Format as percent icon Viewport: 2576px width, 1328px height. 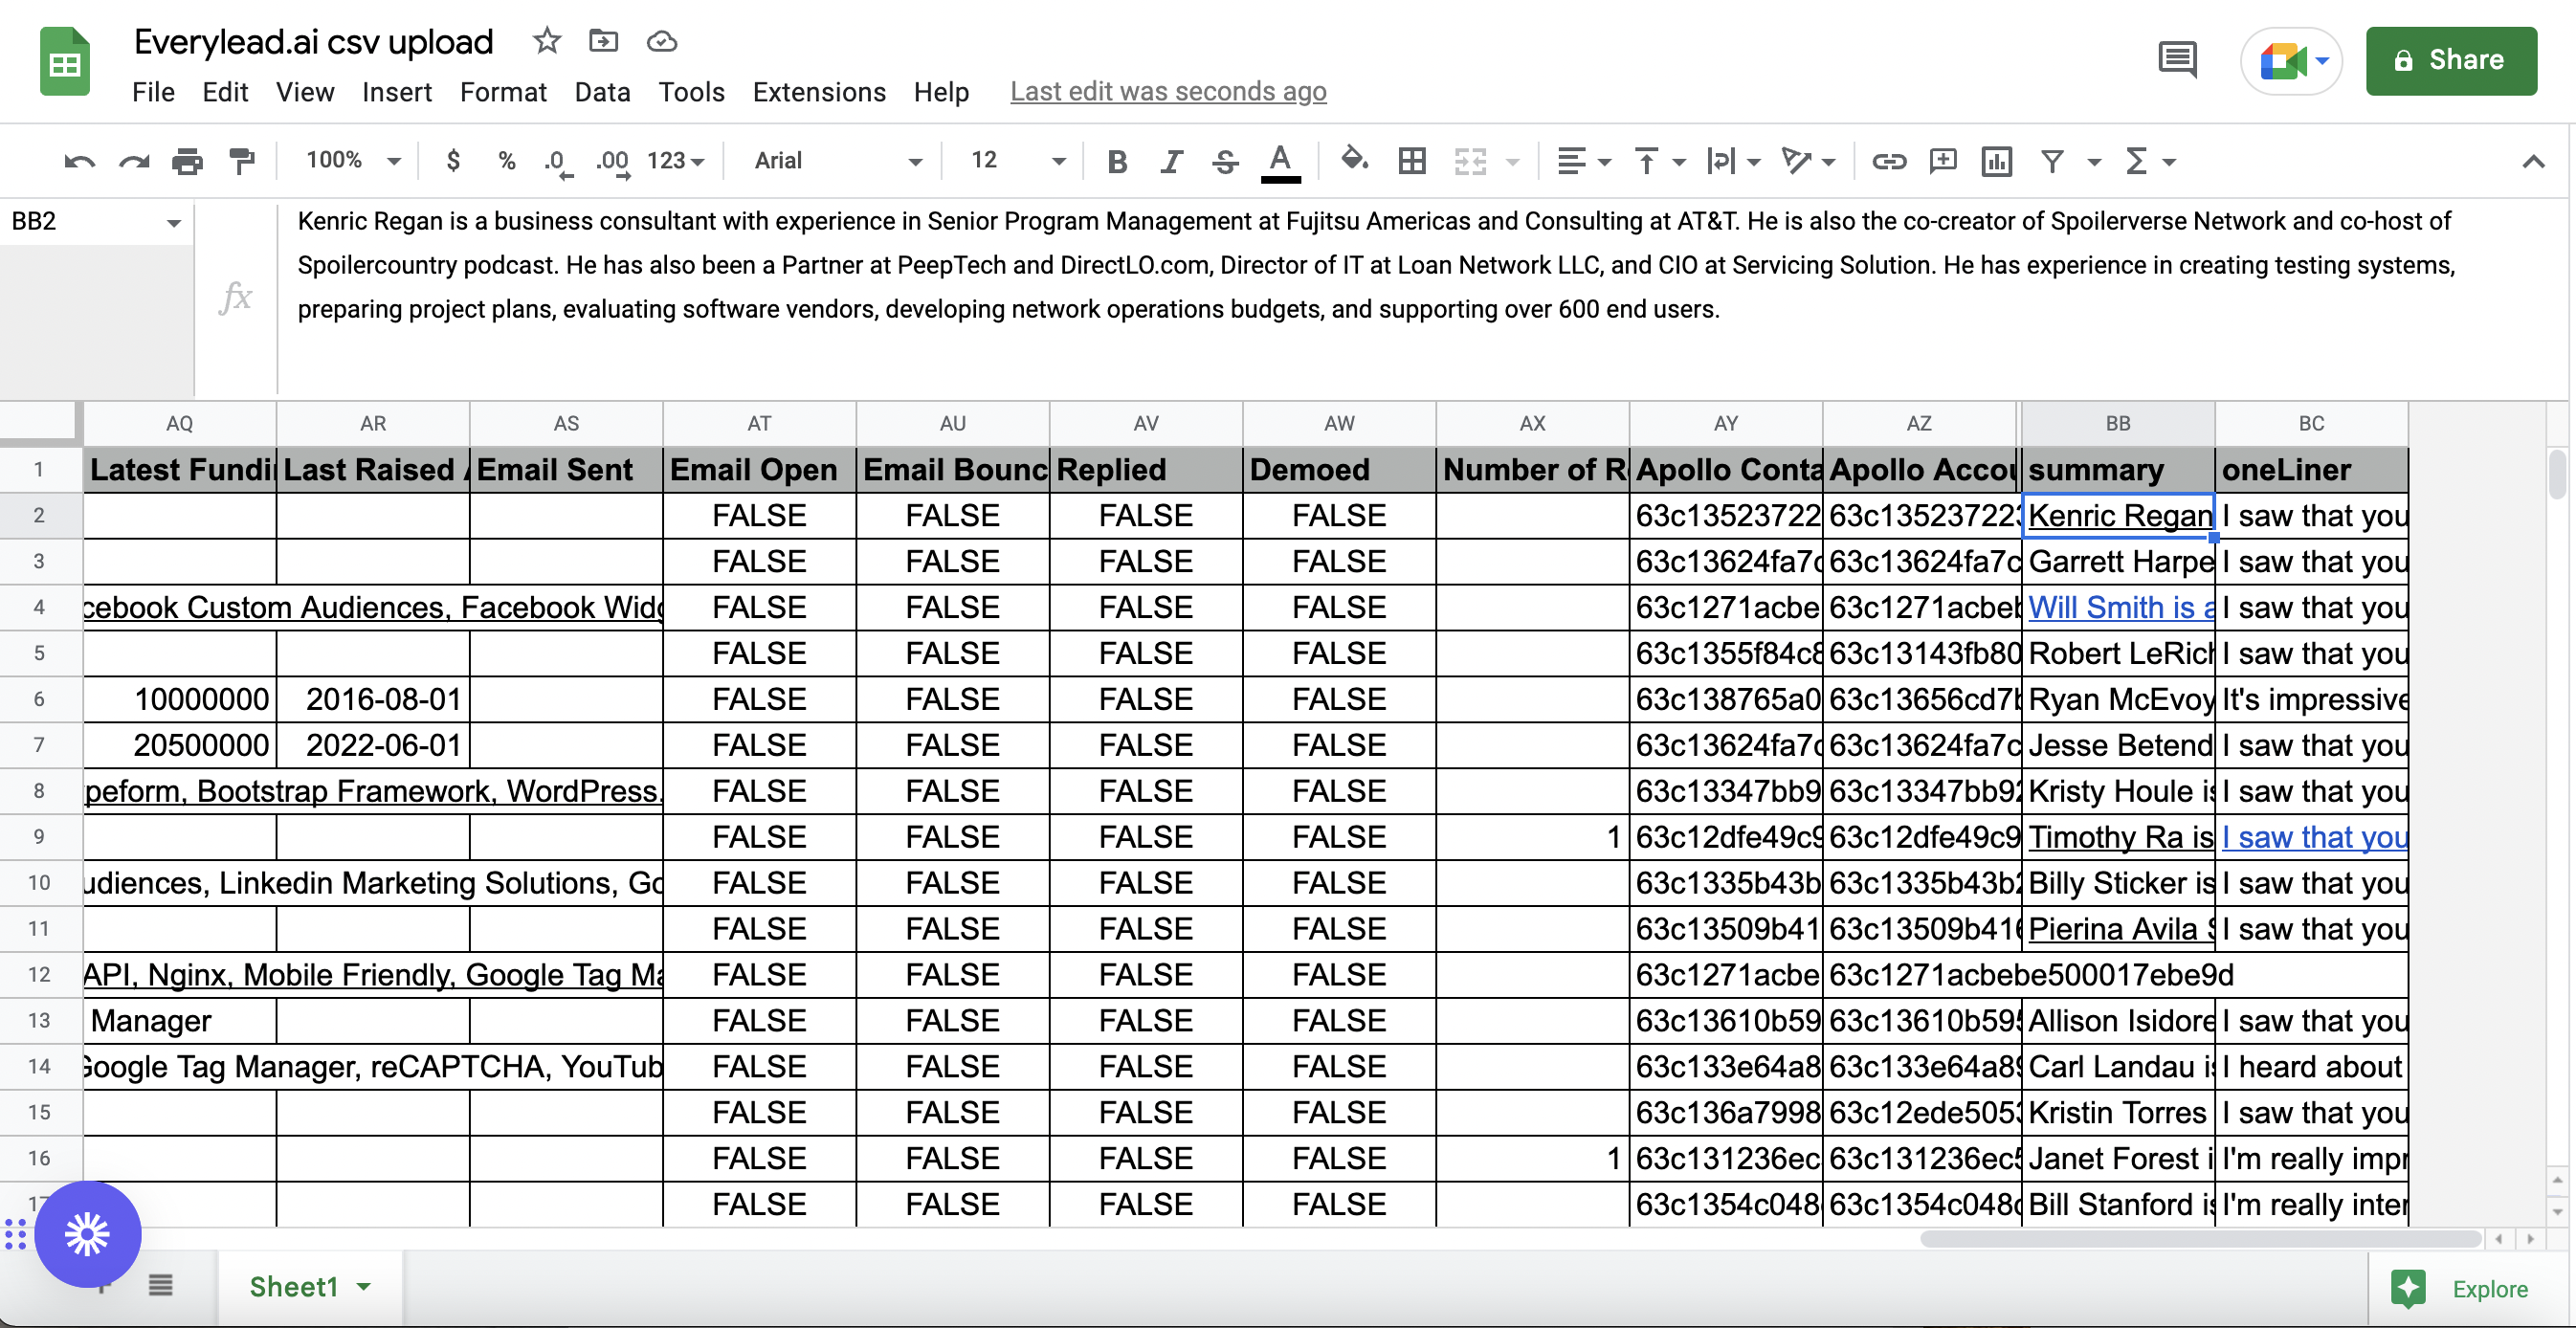[507, 161]
